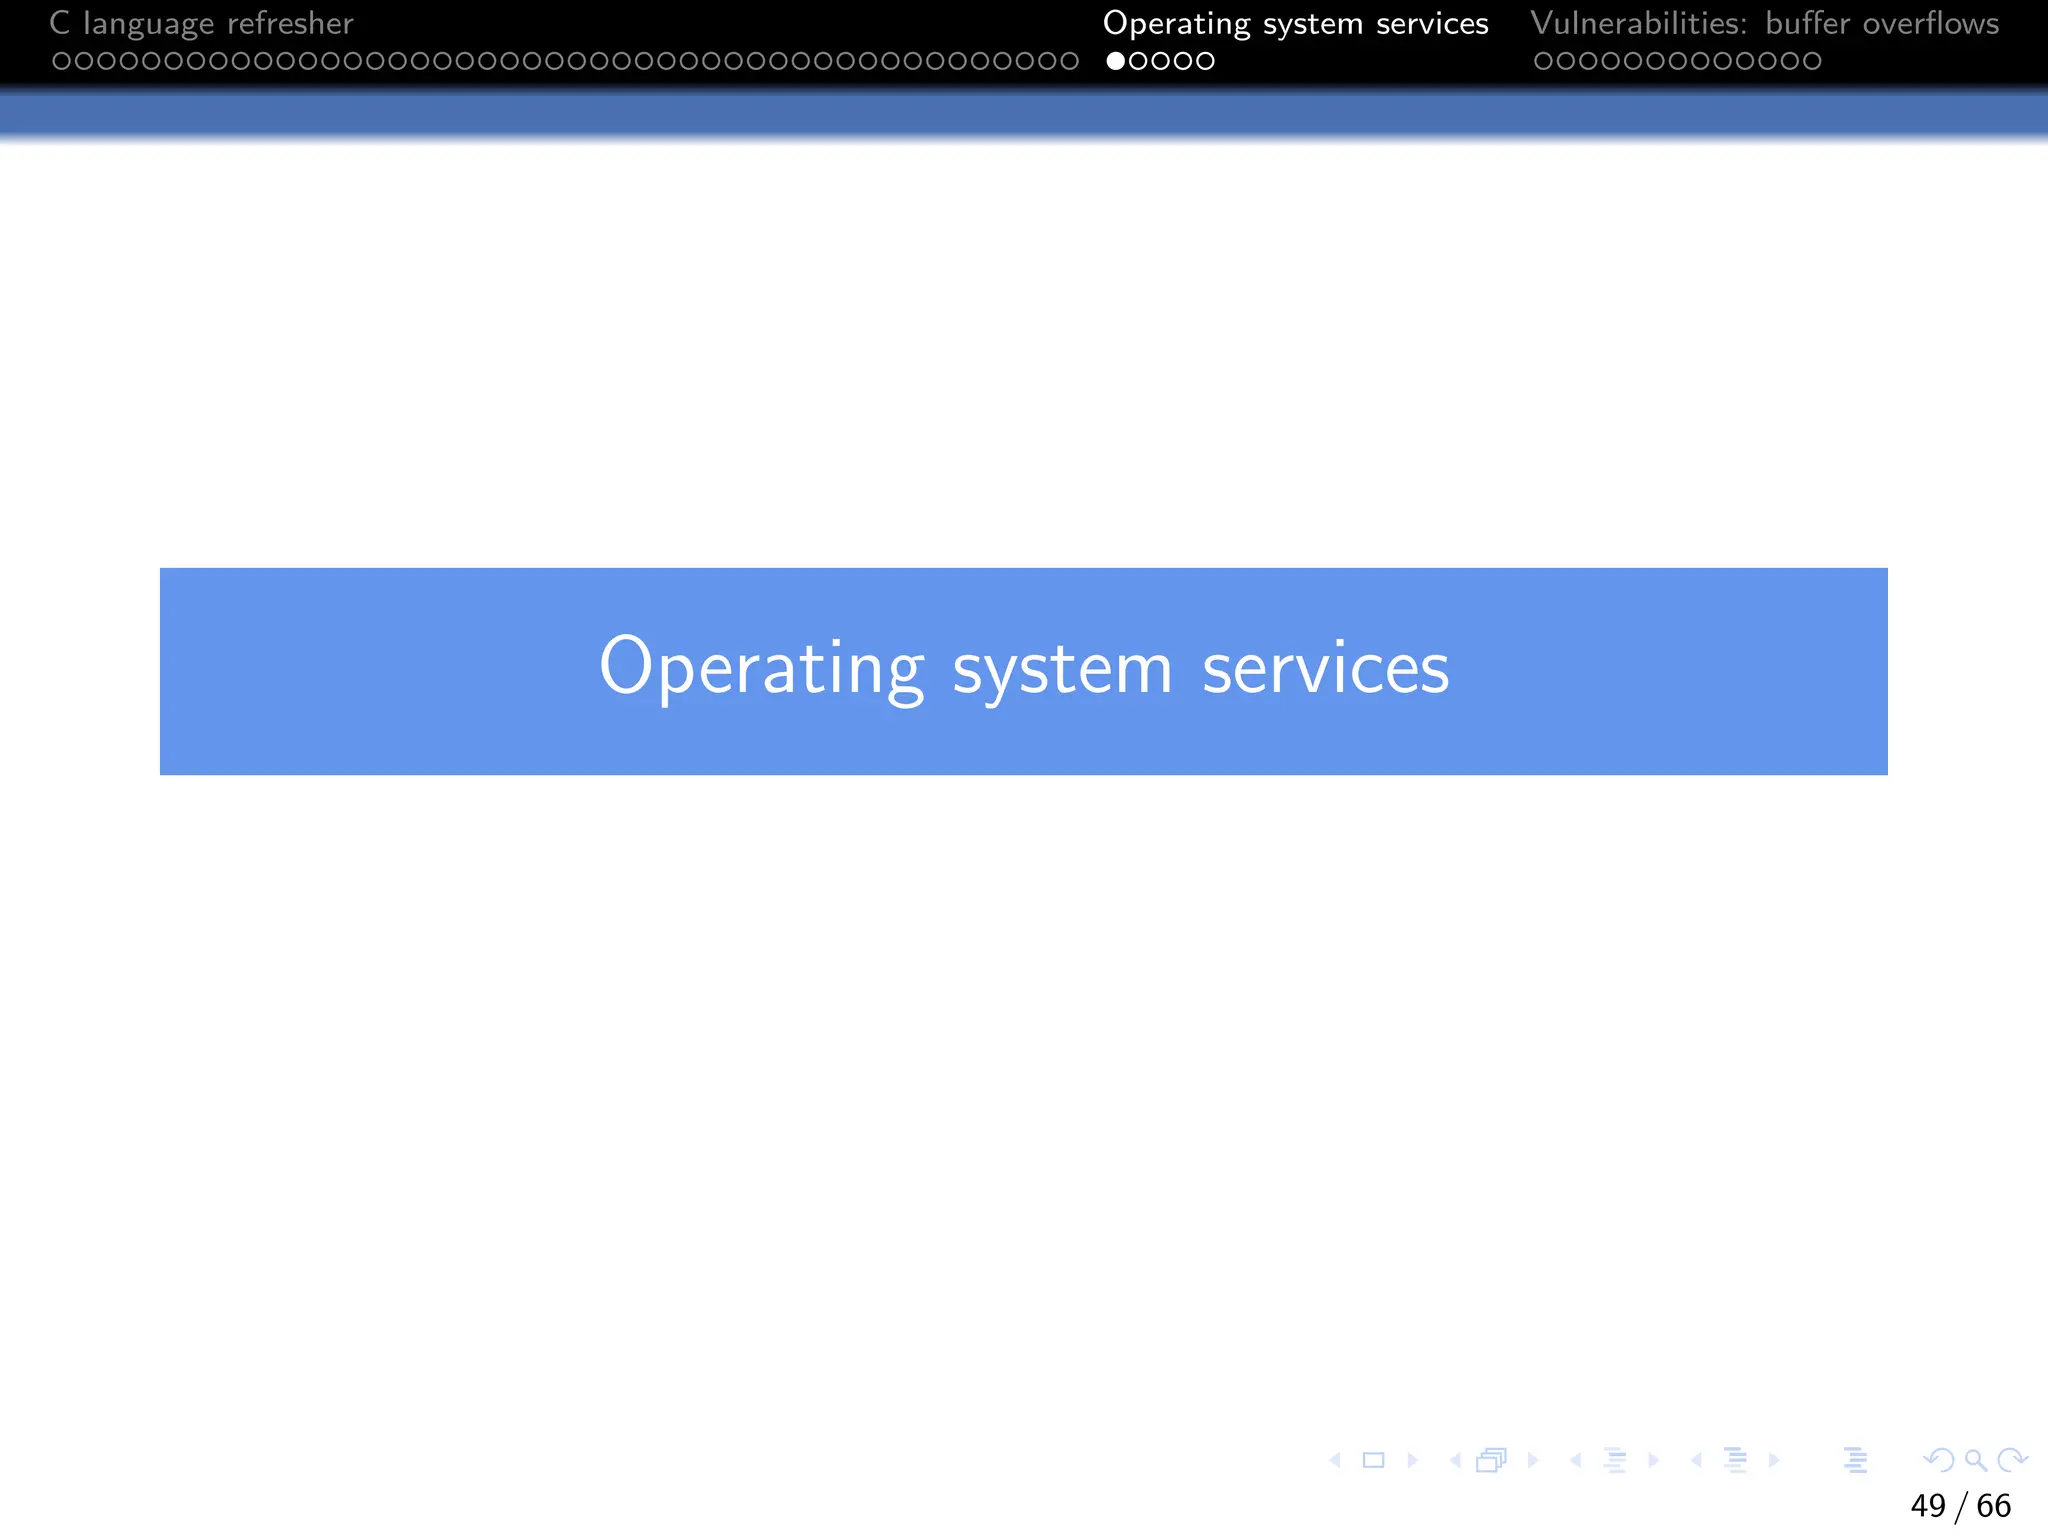Click the subsection lines navigation icon
The image size is (2048, 1536).
point(1615,1461)
